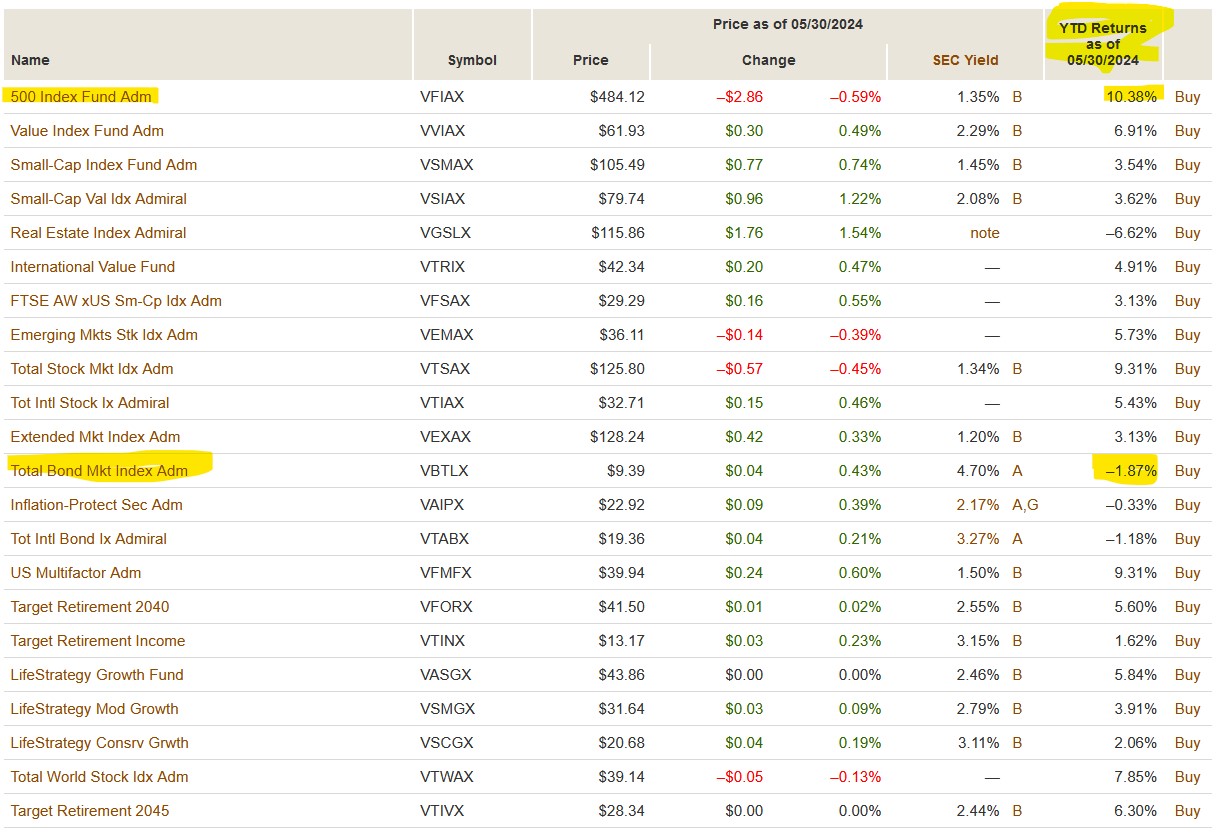Click the A,G footnote for VAIPX
The height and width of the screenshot is (836, 1222).
[x=1025, y=505]
